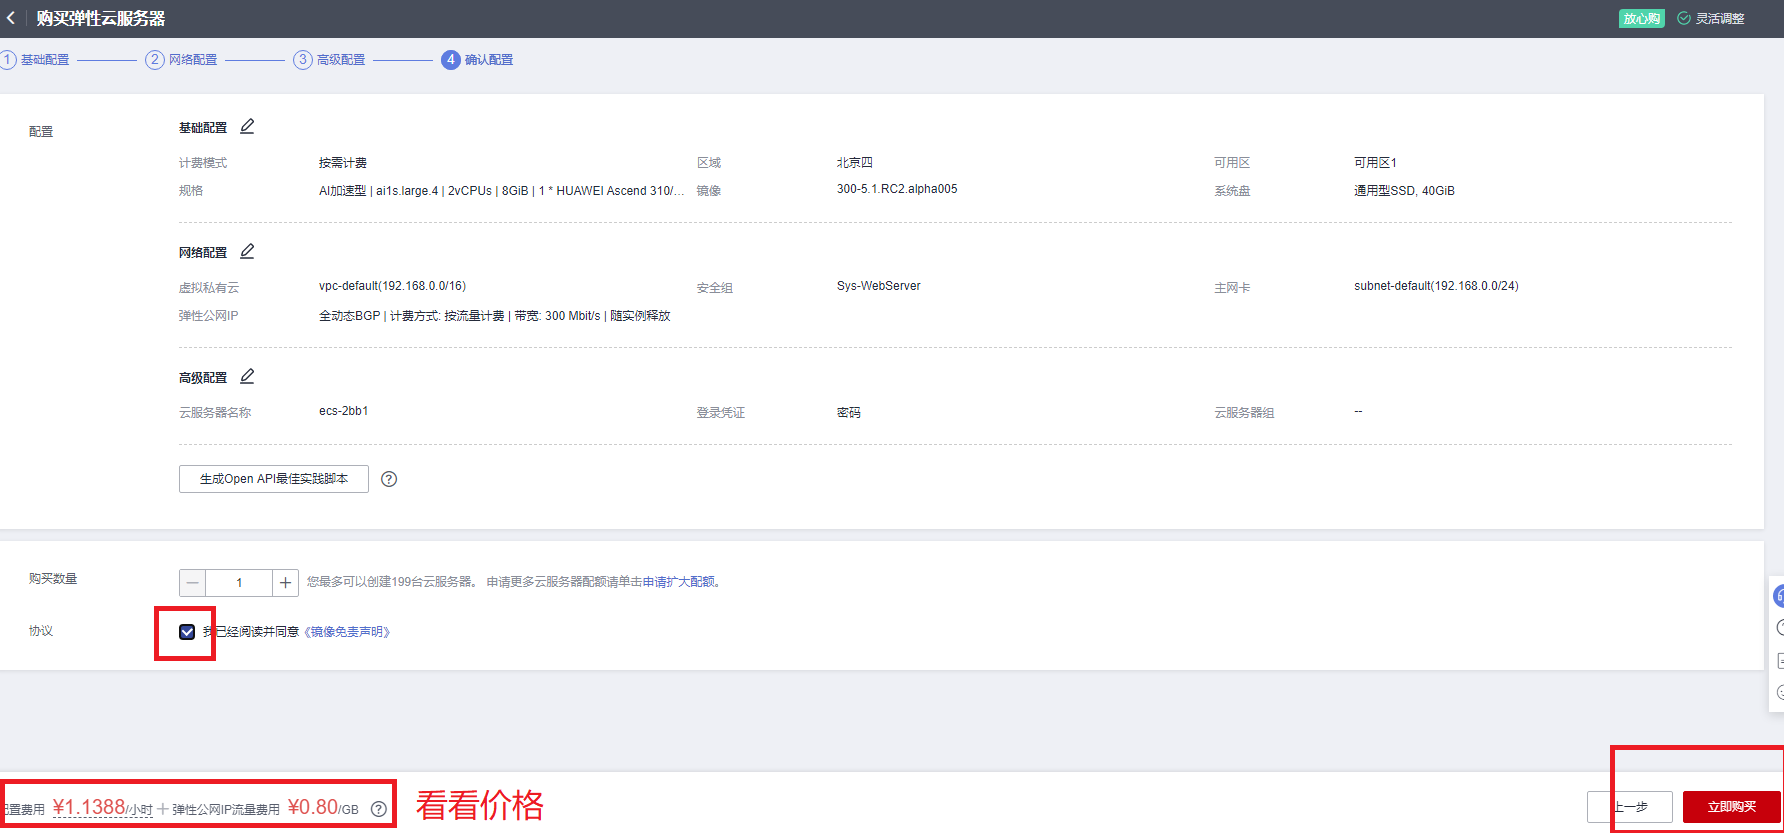
Task: Click the subnet-default(192.168.0.0/24) value
Action: tap(1436, 286)
